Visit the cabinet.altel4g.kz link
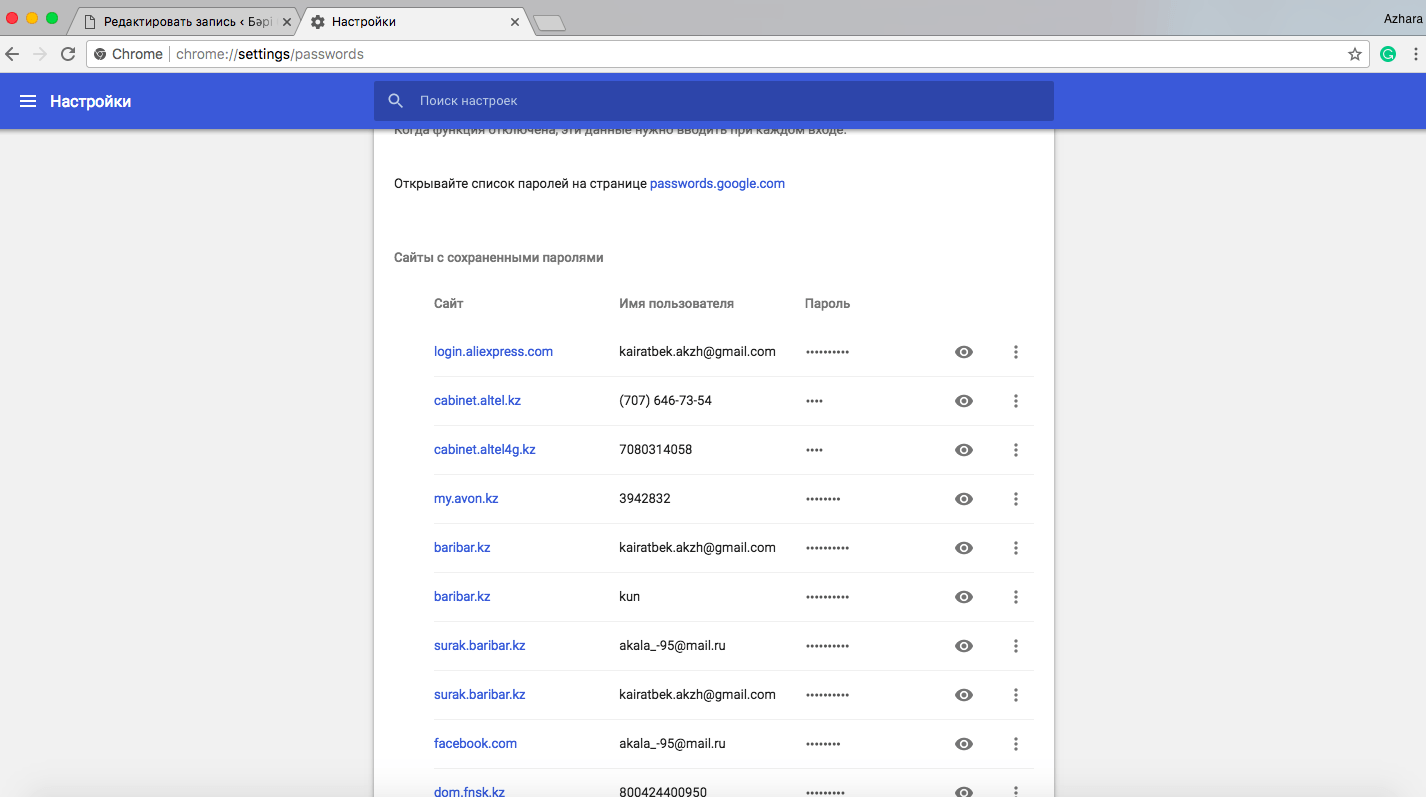The width and height of the screenshot is (1426, 797). [x=485, y=450]
